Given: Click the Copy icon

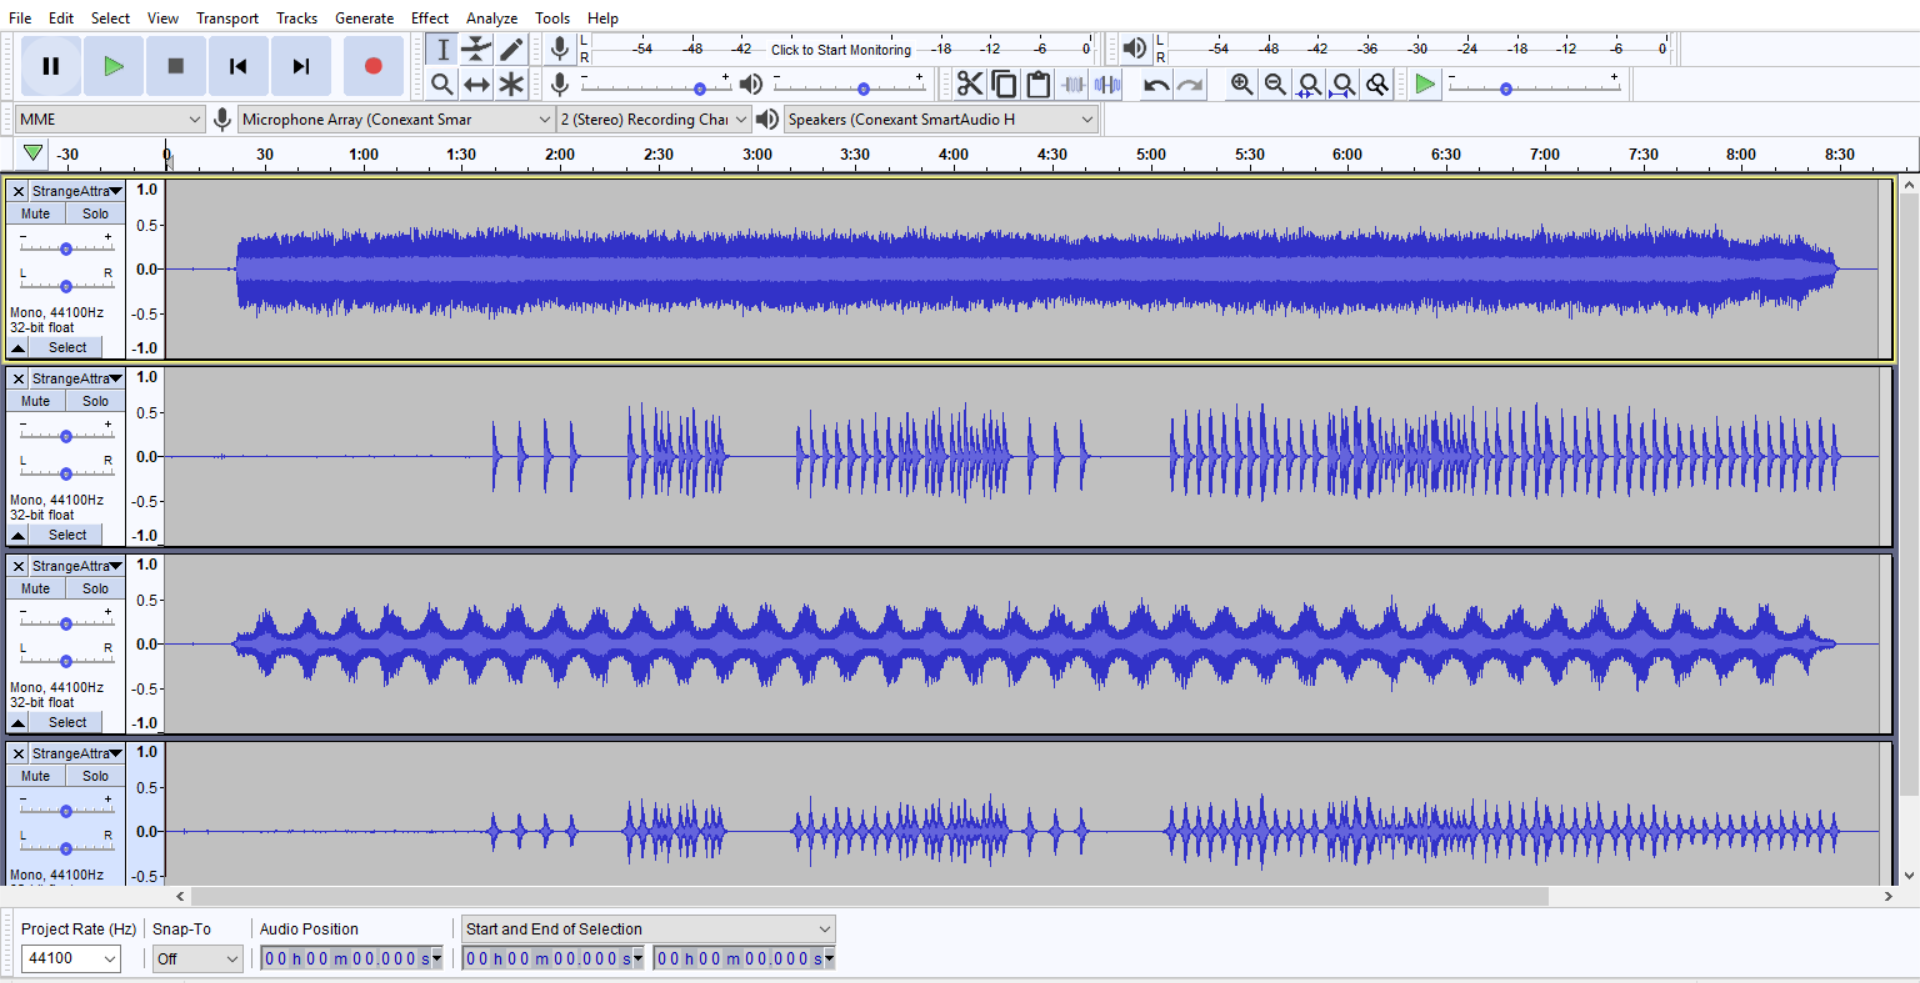Looking at the screenshot, I should coord(1004,84).
